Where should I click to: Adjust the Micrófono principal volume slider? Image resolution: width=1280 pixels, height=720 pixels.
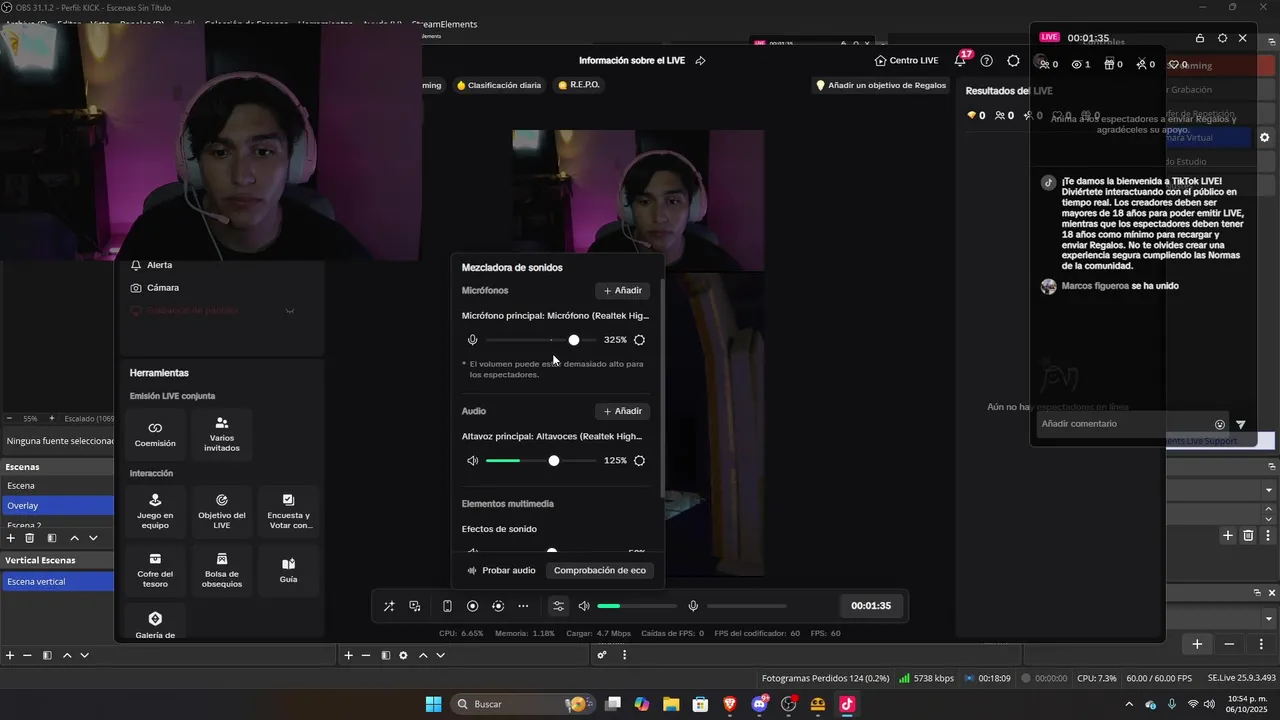pos(540,340)
